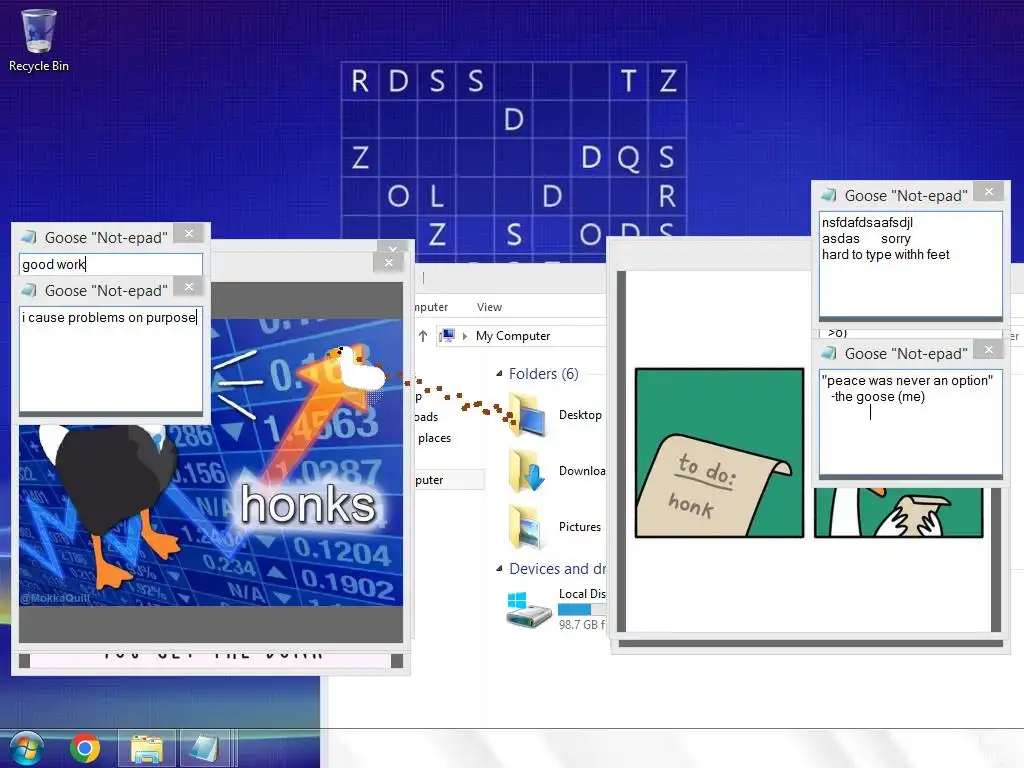Click the up arrow in File Explorer
Screen dimensions: 1024x768
tap(423, 336)
